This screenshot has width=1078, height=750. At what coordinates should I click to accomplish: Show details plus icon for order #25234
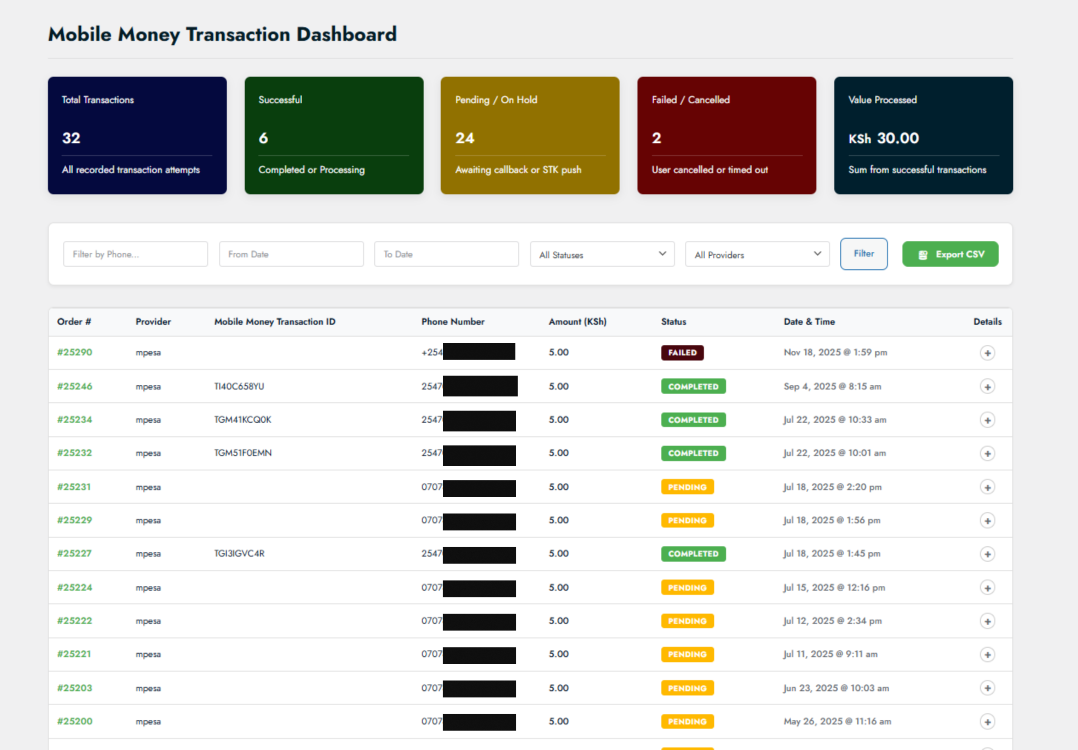(987, 420)
